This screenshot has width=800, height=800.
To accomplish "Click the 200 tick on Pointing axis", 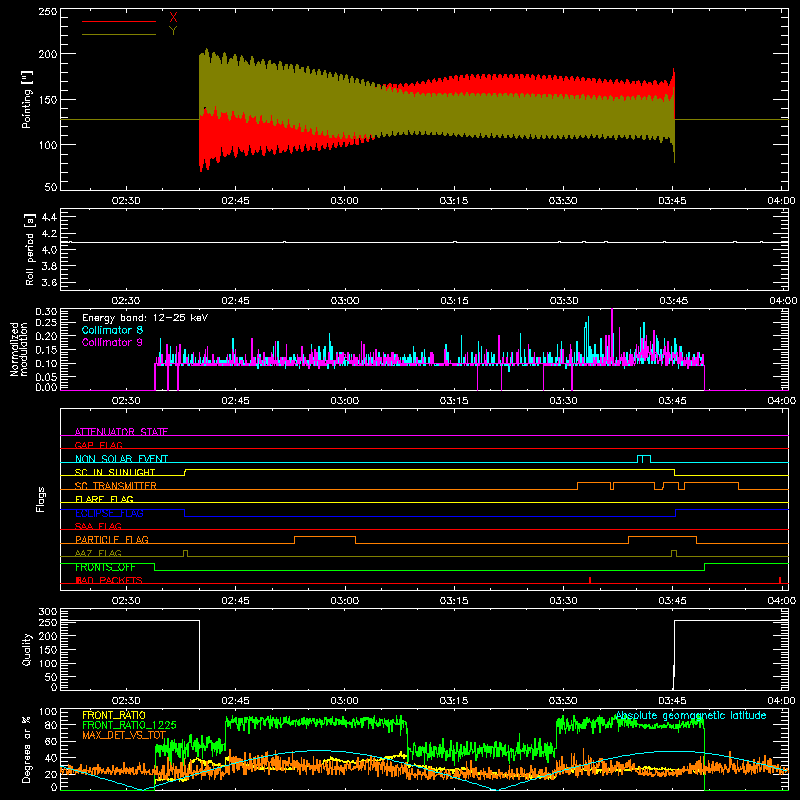I will (x=47, y=54).
